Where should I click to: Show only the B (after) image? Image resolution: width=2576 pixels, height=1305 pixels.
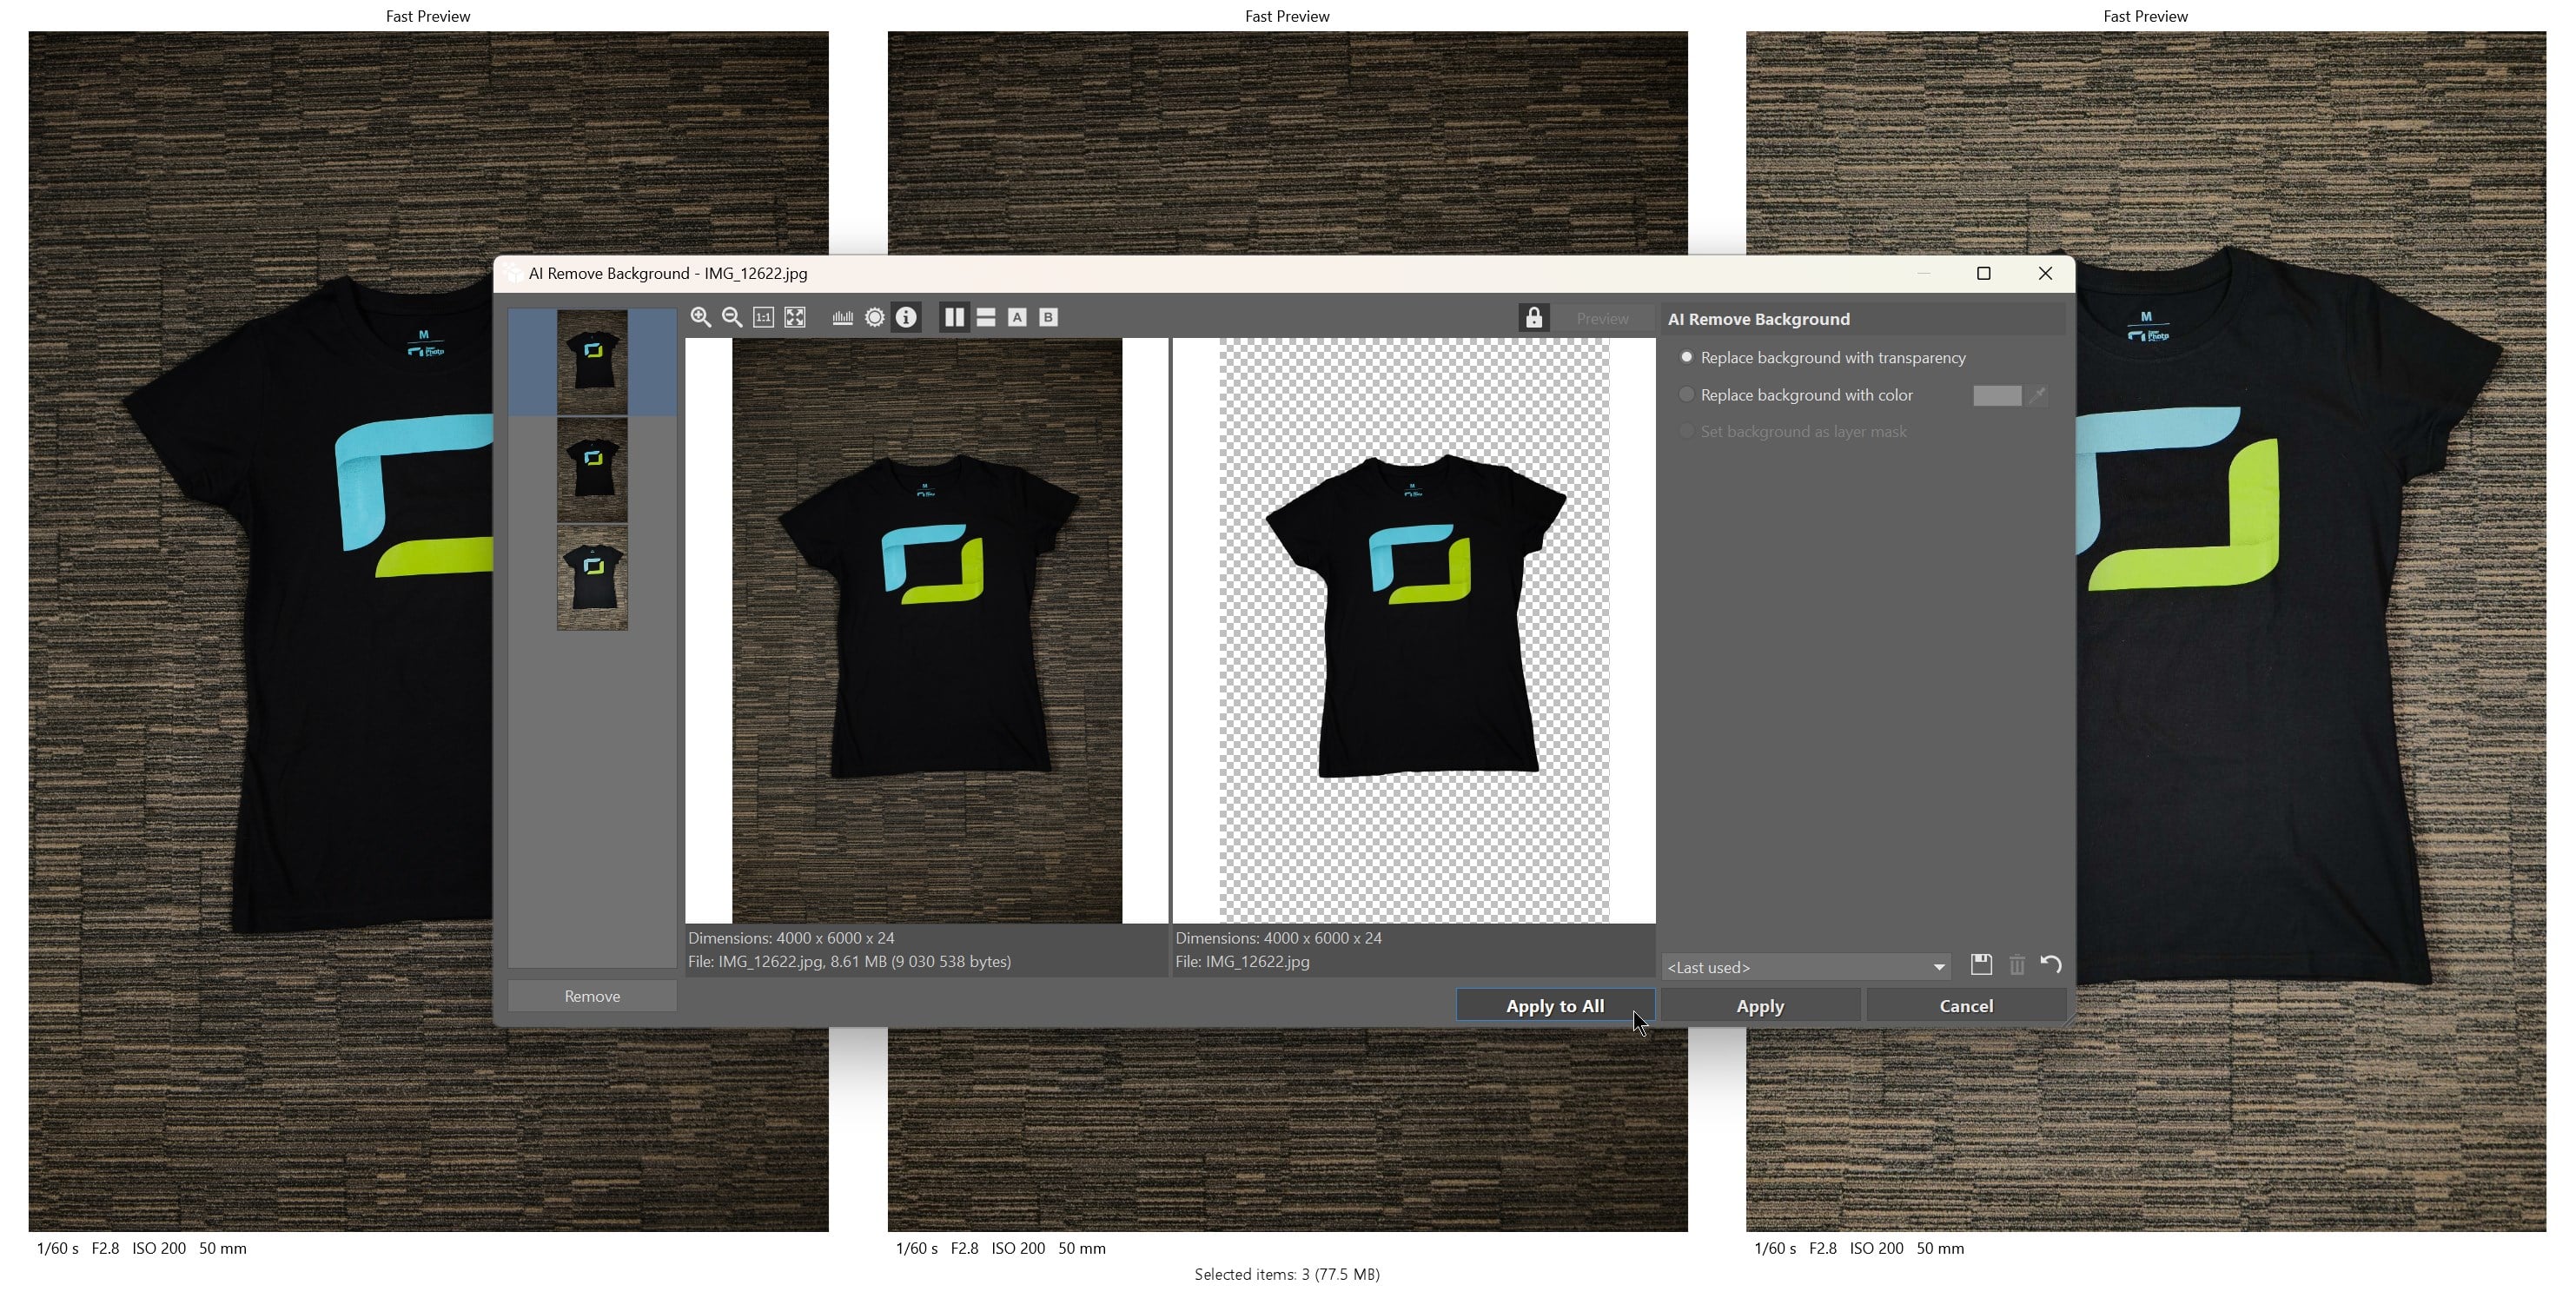[x=1048, y=318]
